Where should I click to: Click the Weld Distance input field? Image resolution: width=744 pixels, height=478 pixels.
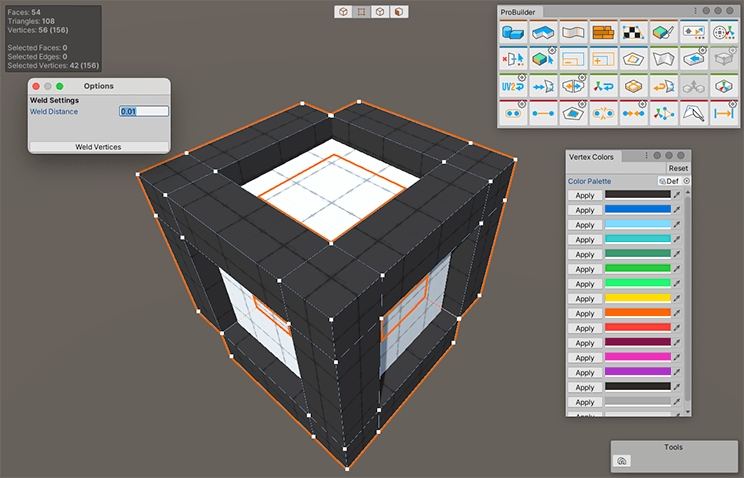(x=143, y=111)
